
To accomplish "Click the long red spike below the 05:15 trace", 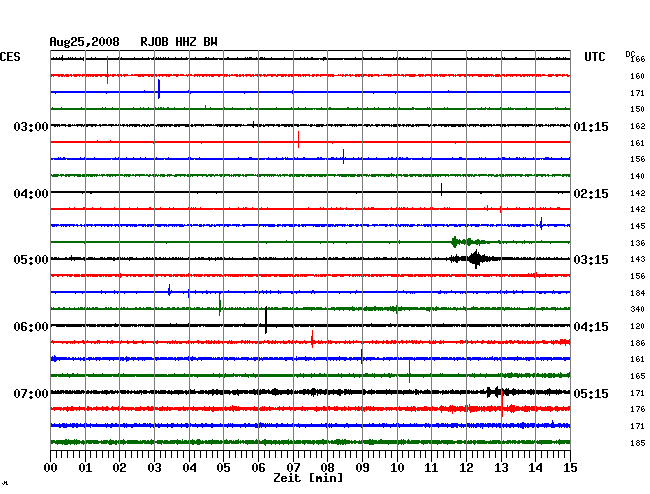I will (x=502, y=403).
